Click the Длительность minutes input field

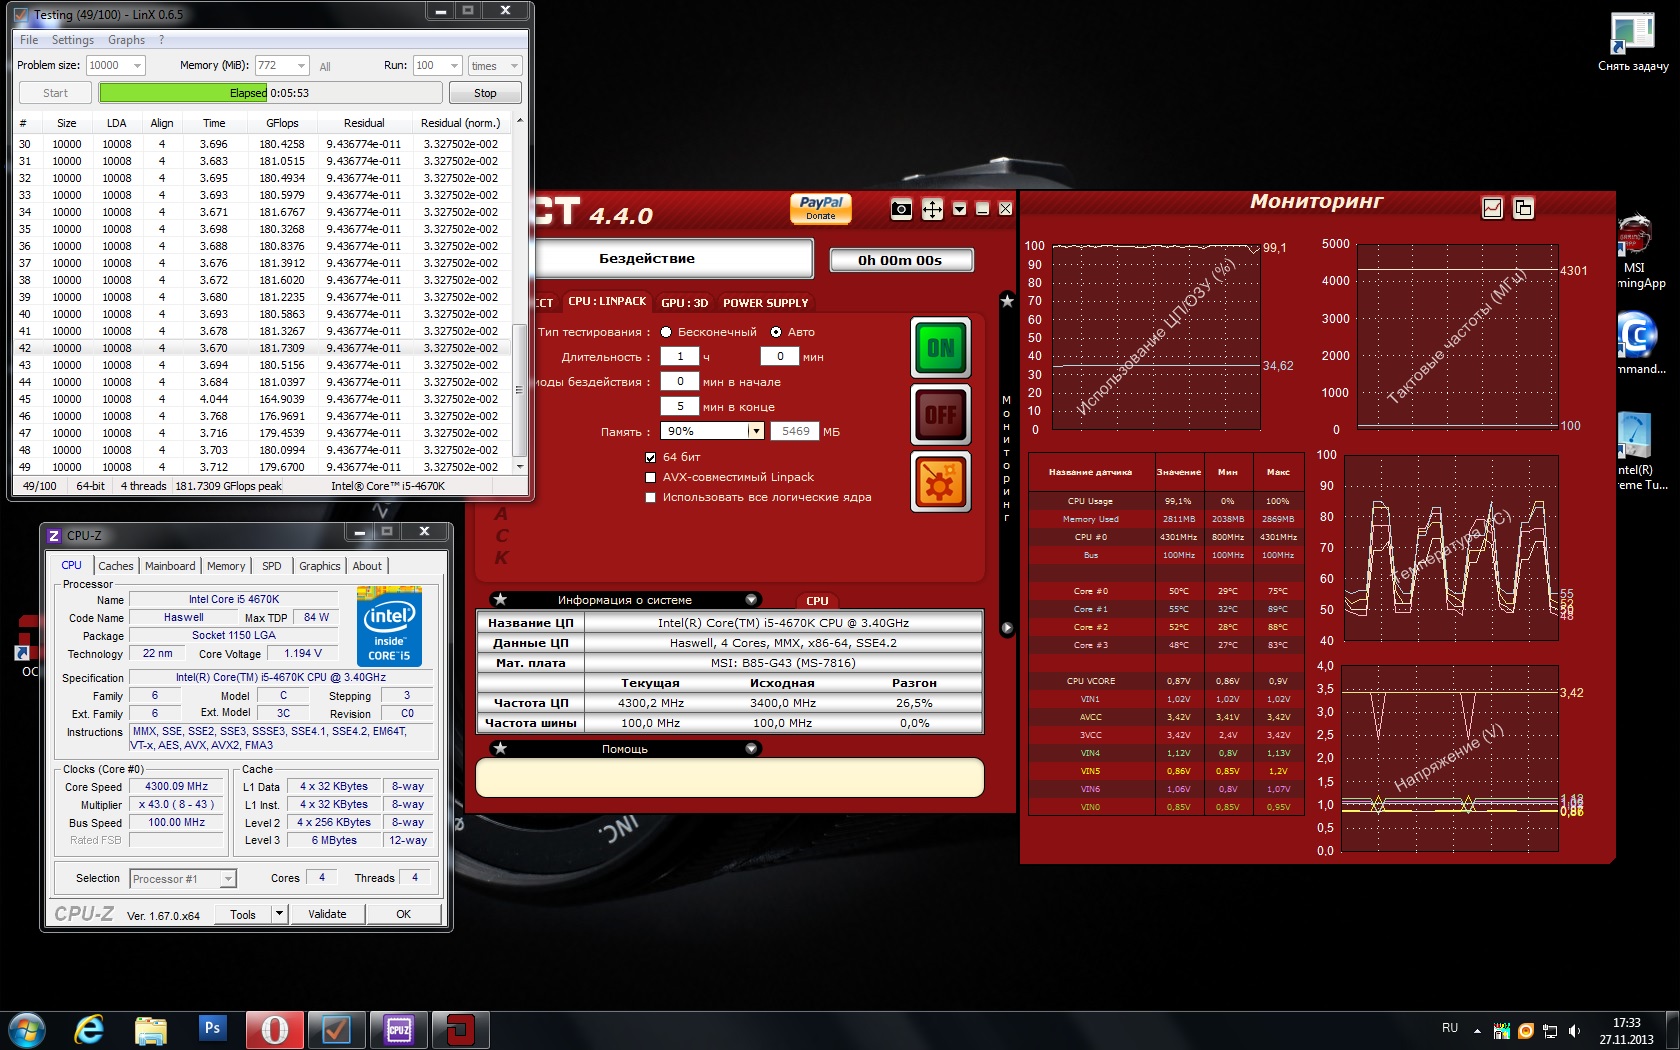[x=780, y=356]
